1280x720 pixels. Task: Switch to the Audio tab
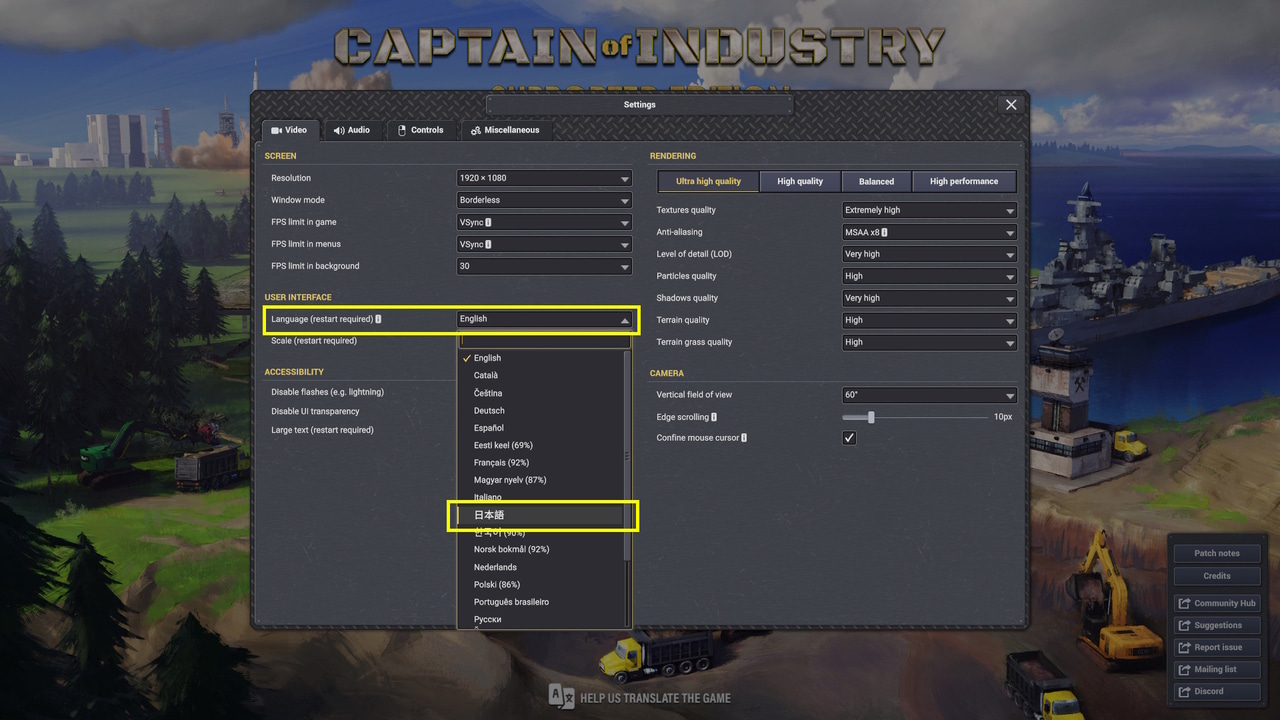352,130
